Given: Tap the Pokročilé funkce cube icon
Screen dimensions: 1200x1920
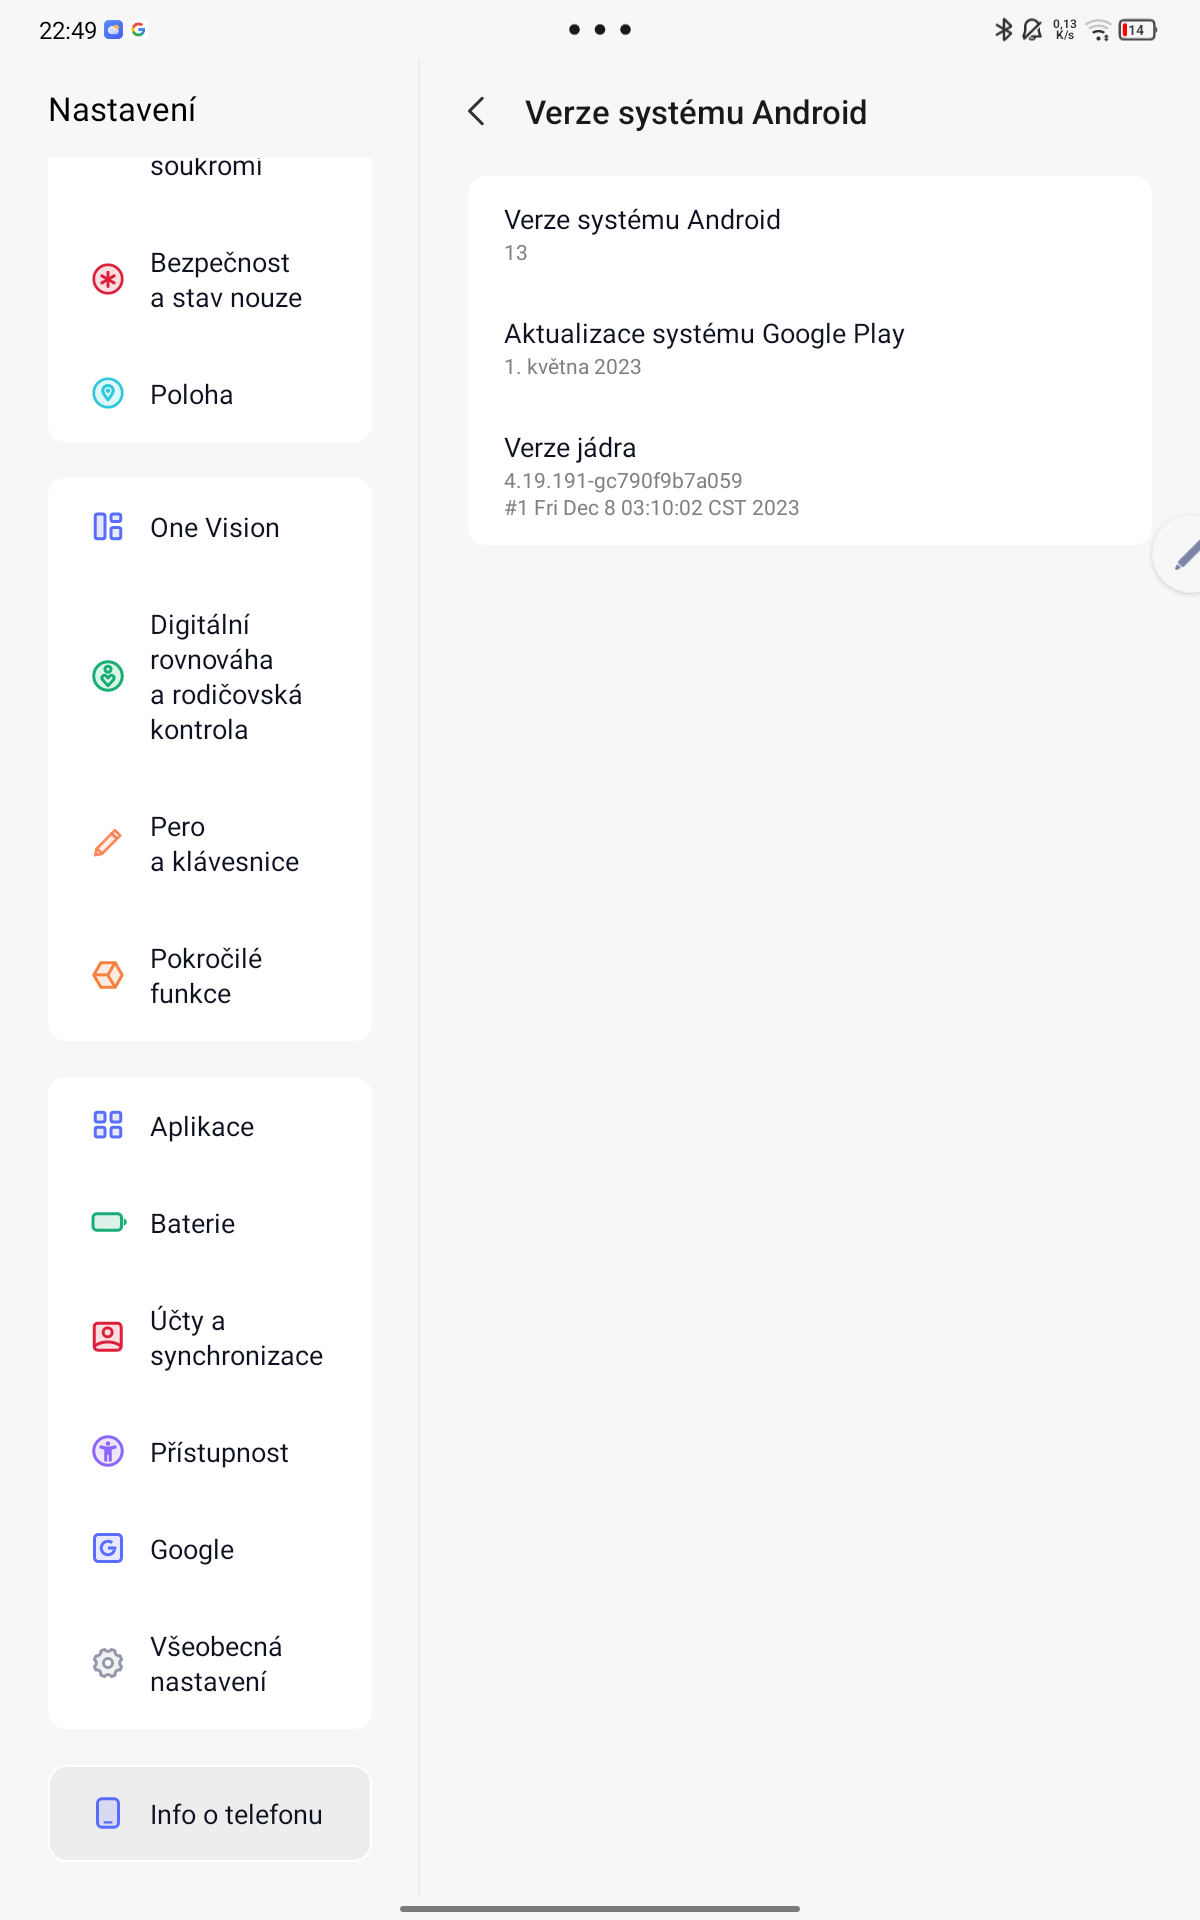Looking at the screenshot, I should pyautogui.click(x=108, y=976).
